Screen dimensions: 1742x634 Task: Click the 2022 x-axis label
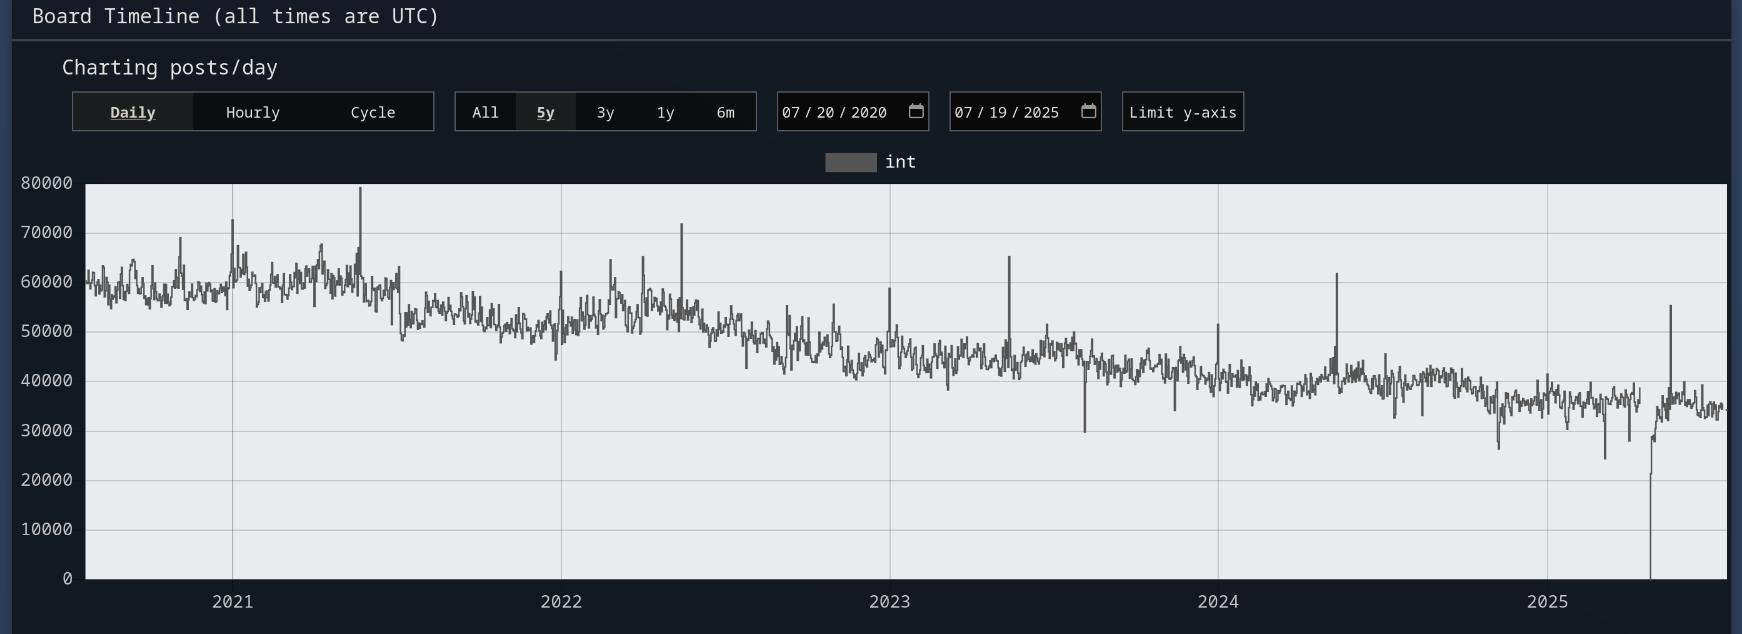pyautogui.click(x=561, y=602)
